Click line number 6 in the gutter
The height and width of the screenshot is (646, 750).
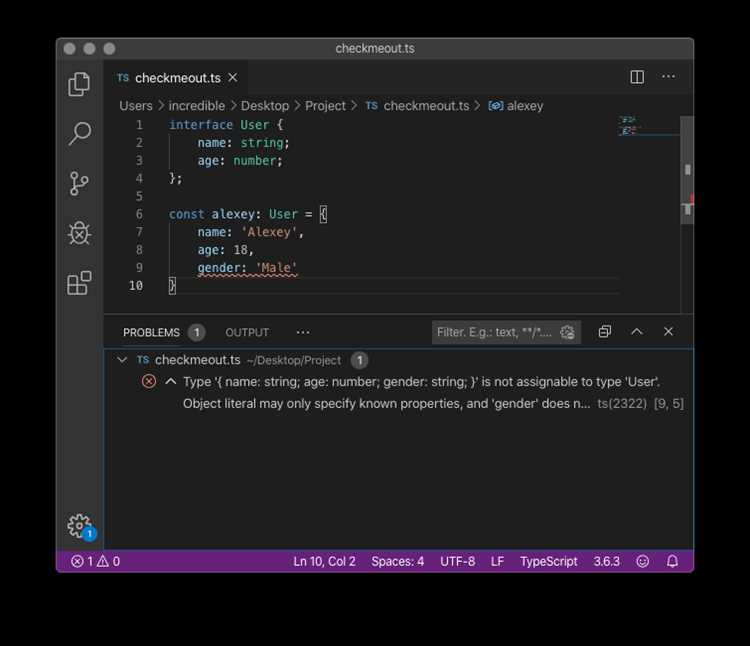(139, 214)
